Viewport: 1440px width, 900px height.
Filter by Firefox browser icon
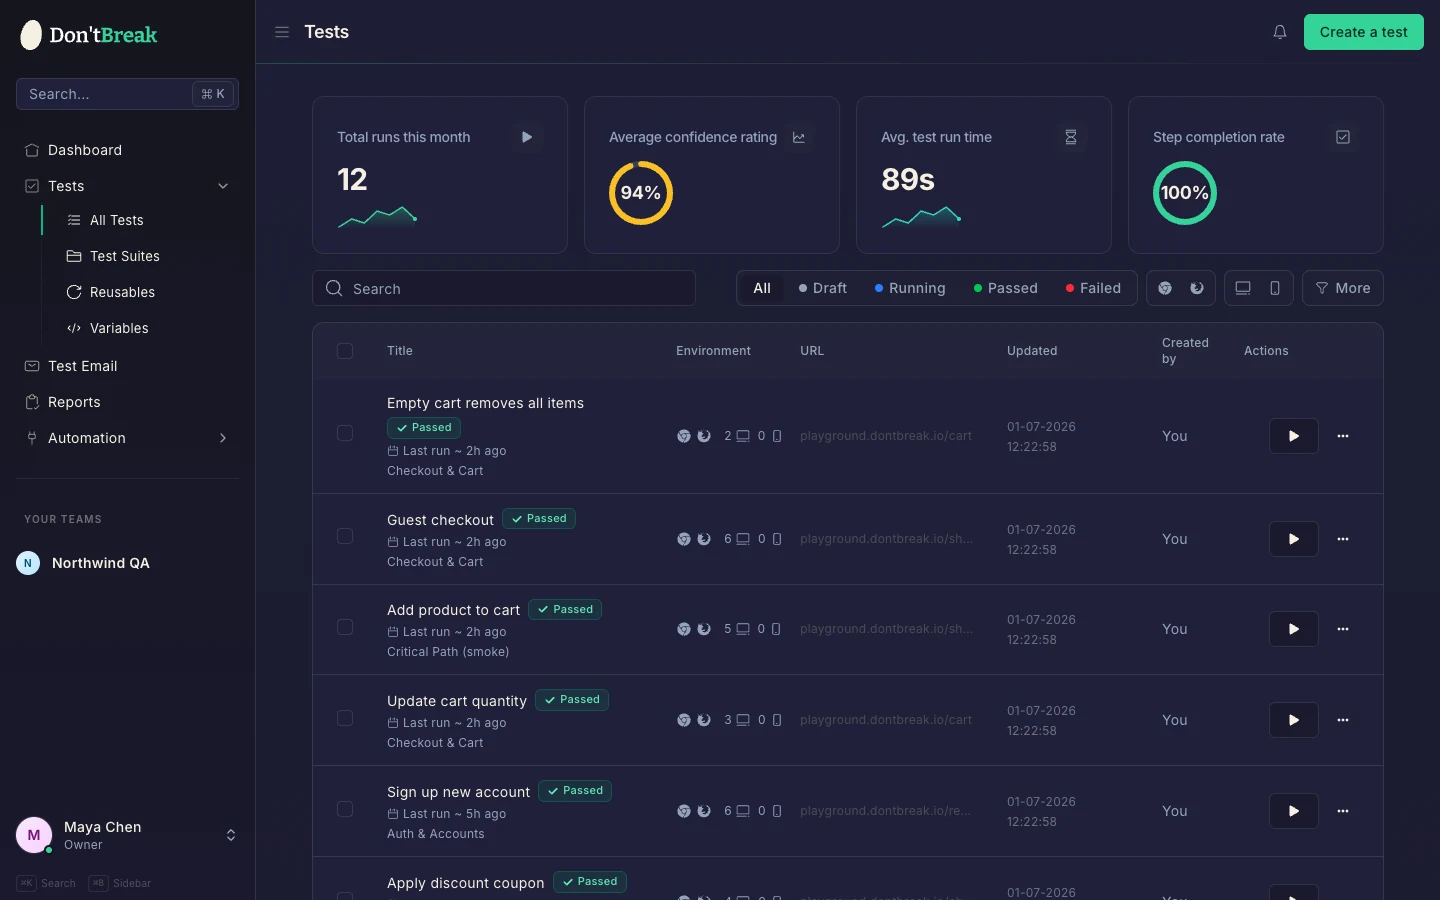pyautogui.click(x=1197, y=288)
